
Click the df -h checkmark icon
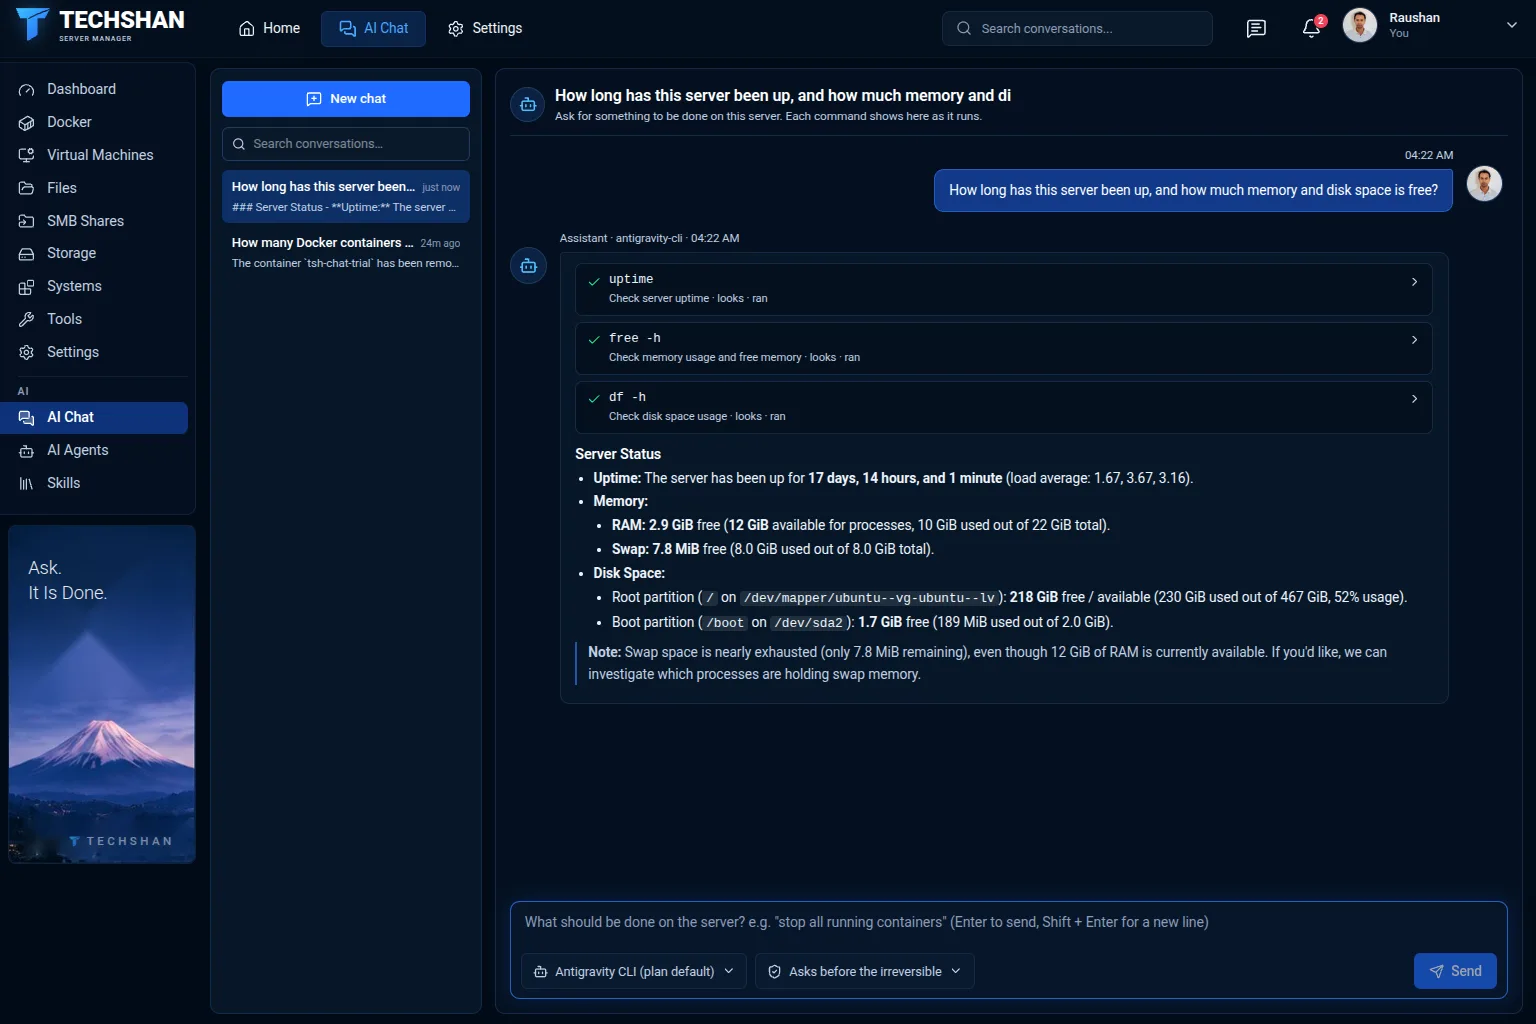coord(594,399)
